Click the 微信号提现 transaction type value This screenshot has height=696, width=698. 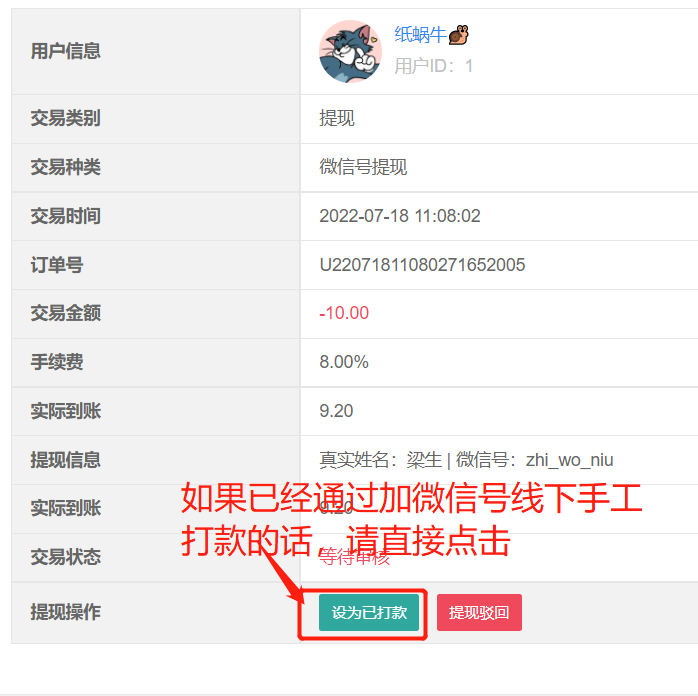[x=363, y=167]
